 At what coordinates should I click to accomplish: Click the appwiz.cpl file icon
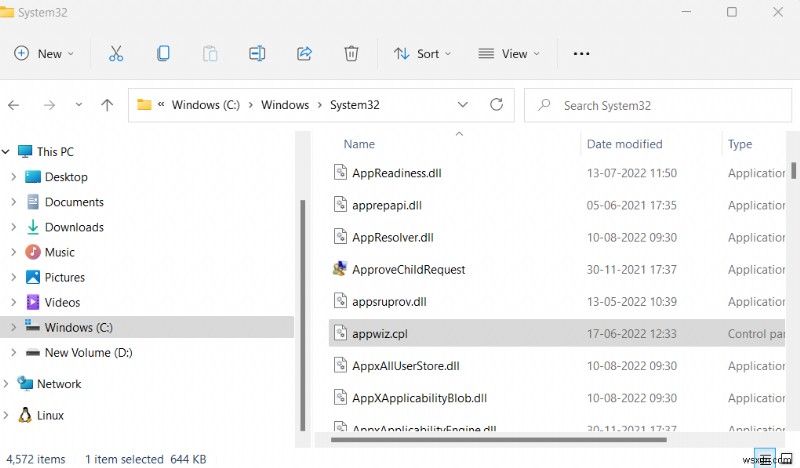click(x=340, y=333)
